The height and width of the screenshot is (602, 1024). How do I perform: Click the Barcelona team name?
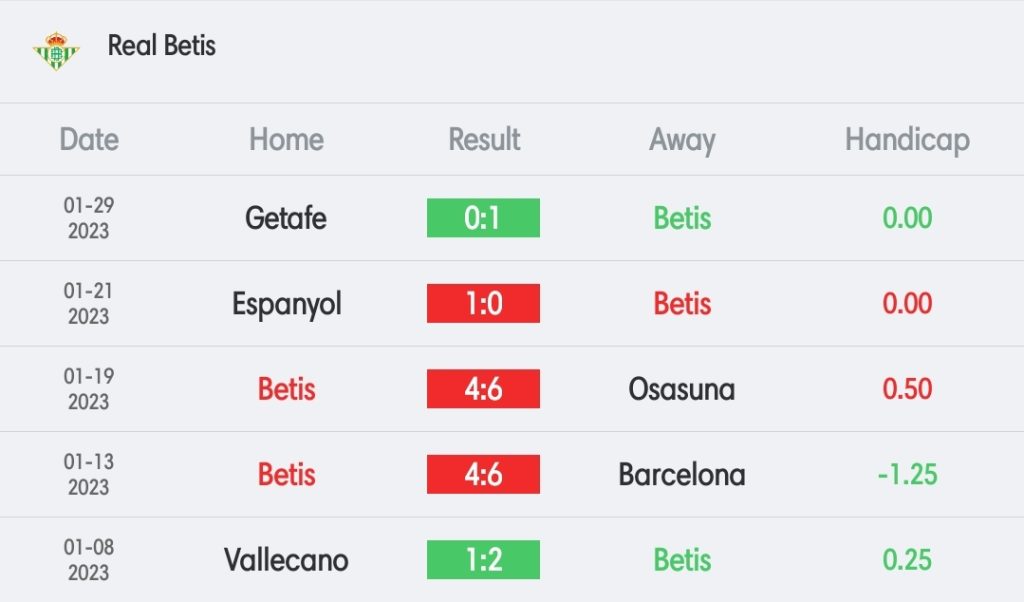(682, 475)
